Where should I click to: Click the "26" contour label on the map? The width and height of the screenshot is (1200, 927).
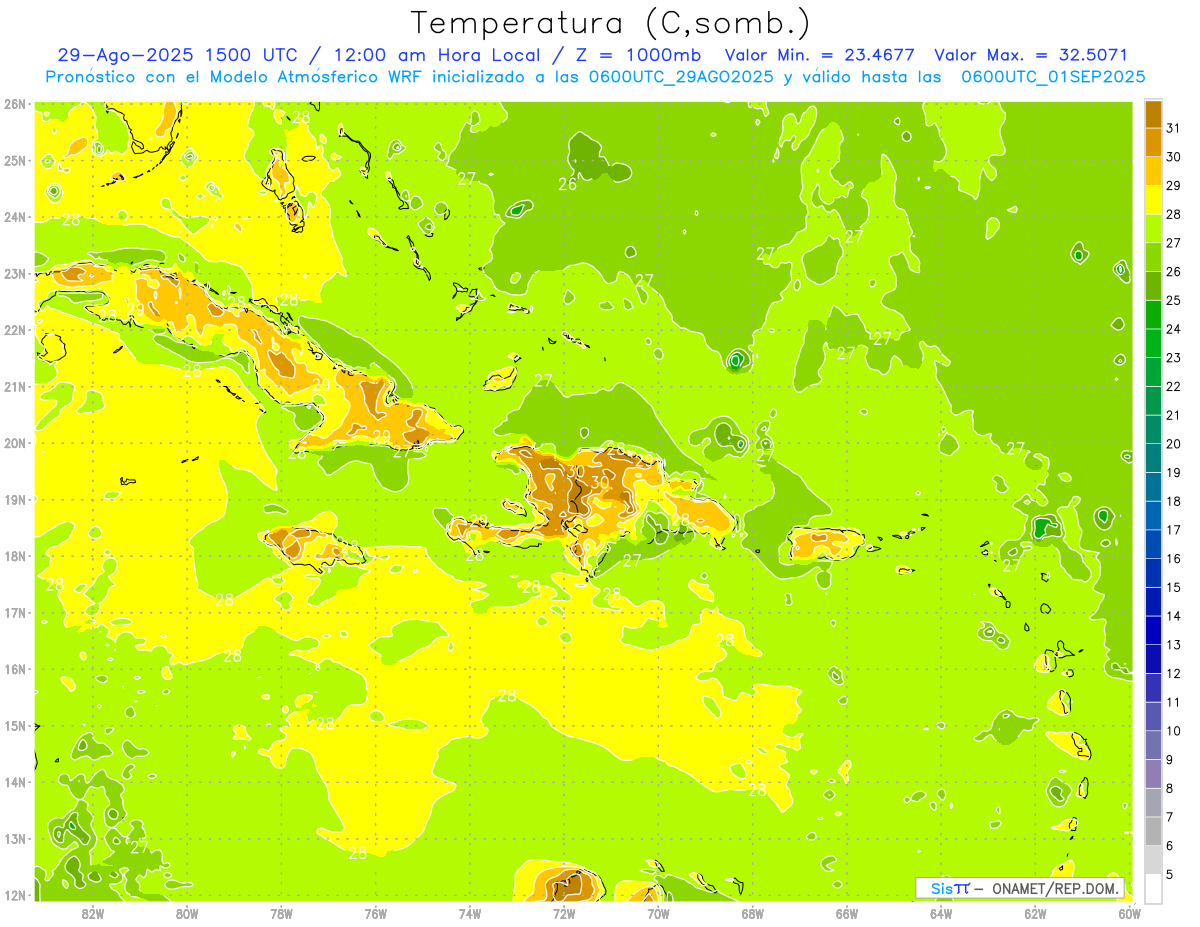tap(567, 184)
